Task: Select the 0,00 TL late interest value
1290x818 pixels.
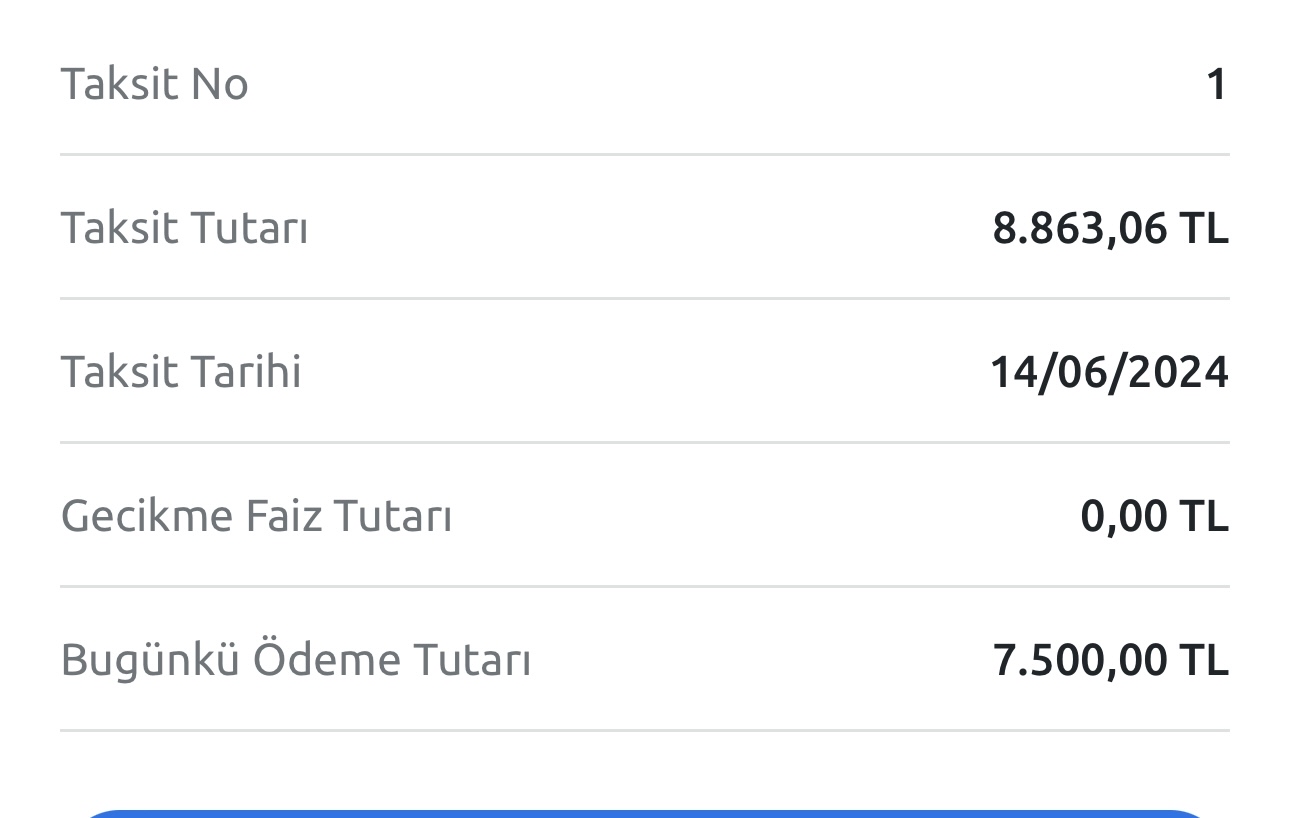Action: point(1154,517)
